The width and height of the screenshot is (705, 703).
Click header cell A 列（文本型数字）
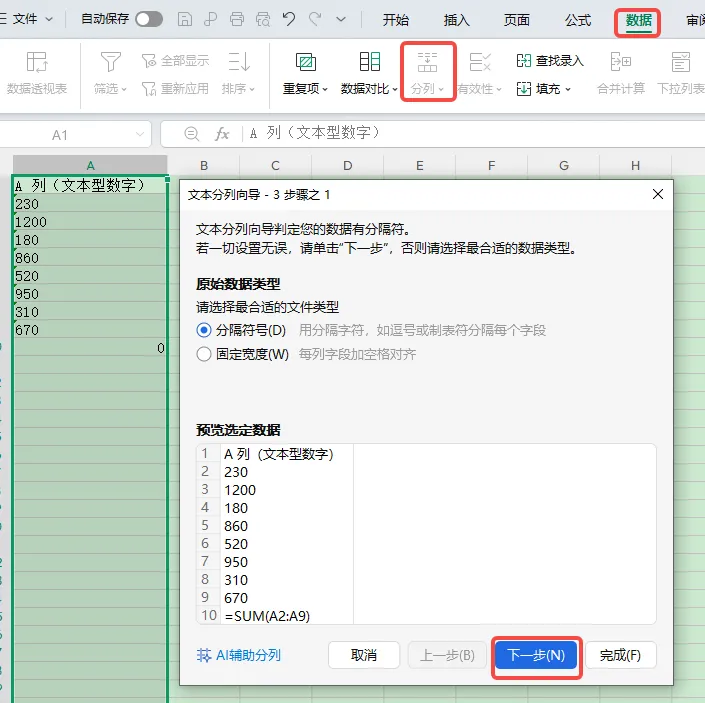(90, 185)
